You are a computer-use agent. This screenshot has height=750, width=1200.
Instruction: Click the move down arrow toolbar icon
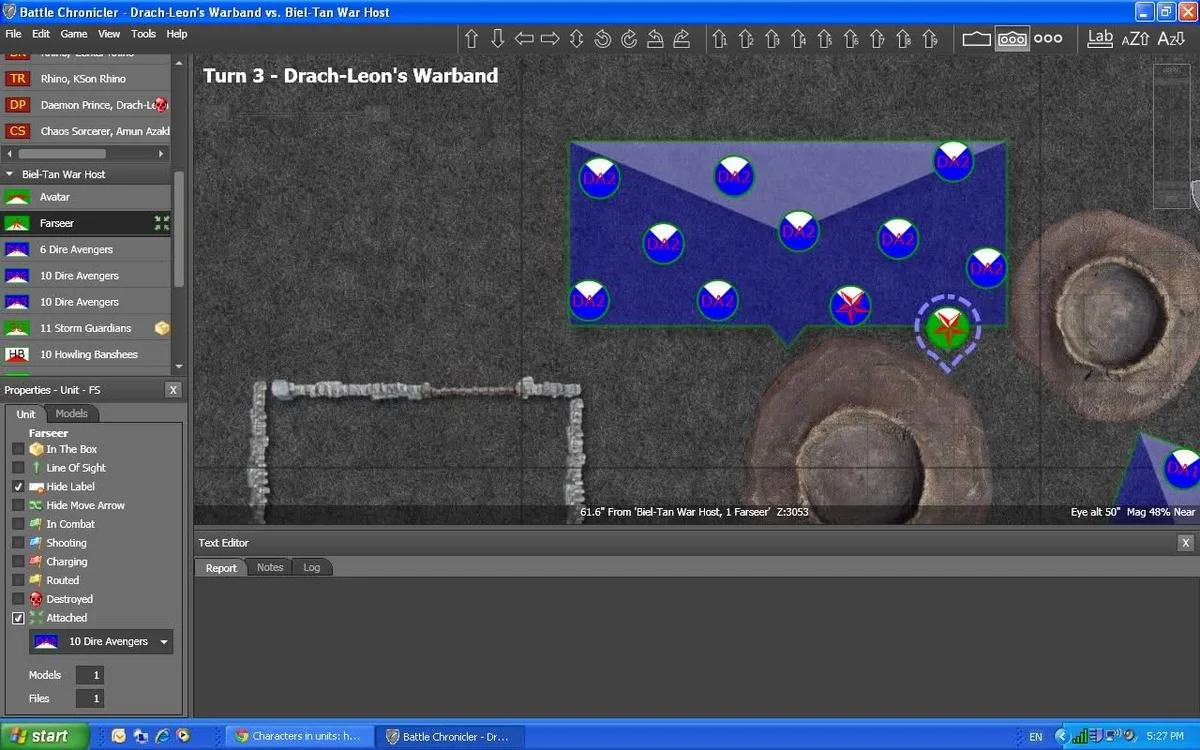[x=498, y=39]
